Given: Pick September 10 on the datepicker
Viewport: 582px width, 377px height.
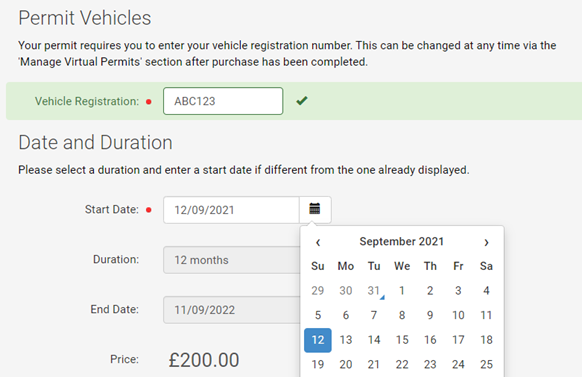Looking at the screenshot, I should pos(458,315).
